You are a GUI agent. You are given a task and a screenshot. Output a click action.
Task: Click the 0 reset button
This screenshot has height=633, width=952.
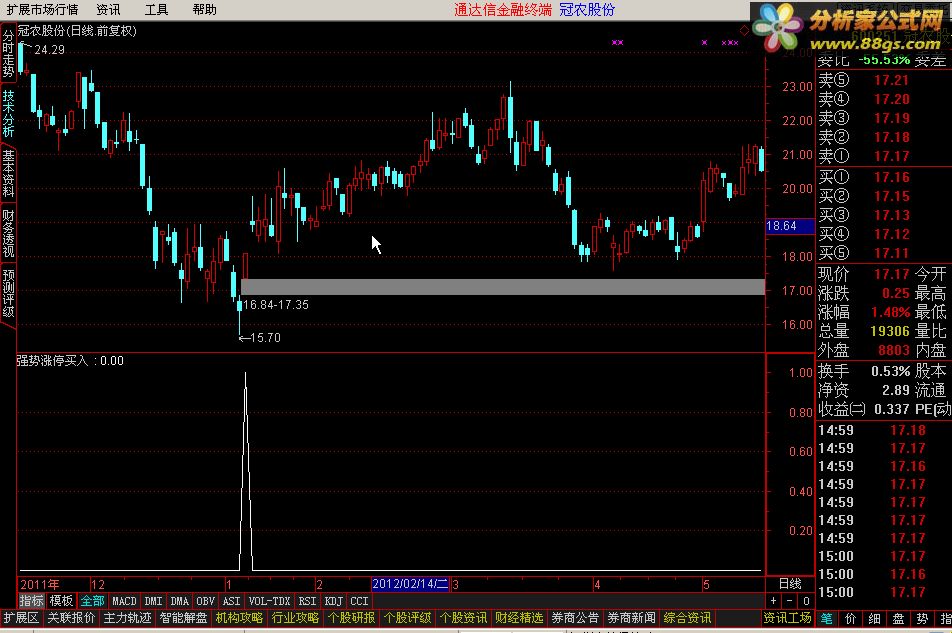[x=806, y=601]
